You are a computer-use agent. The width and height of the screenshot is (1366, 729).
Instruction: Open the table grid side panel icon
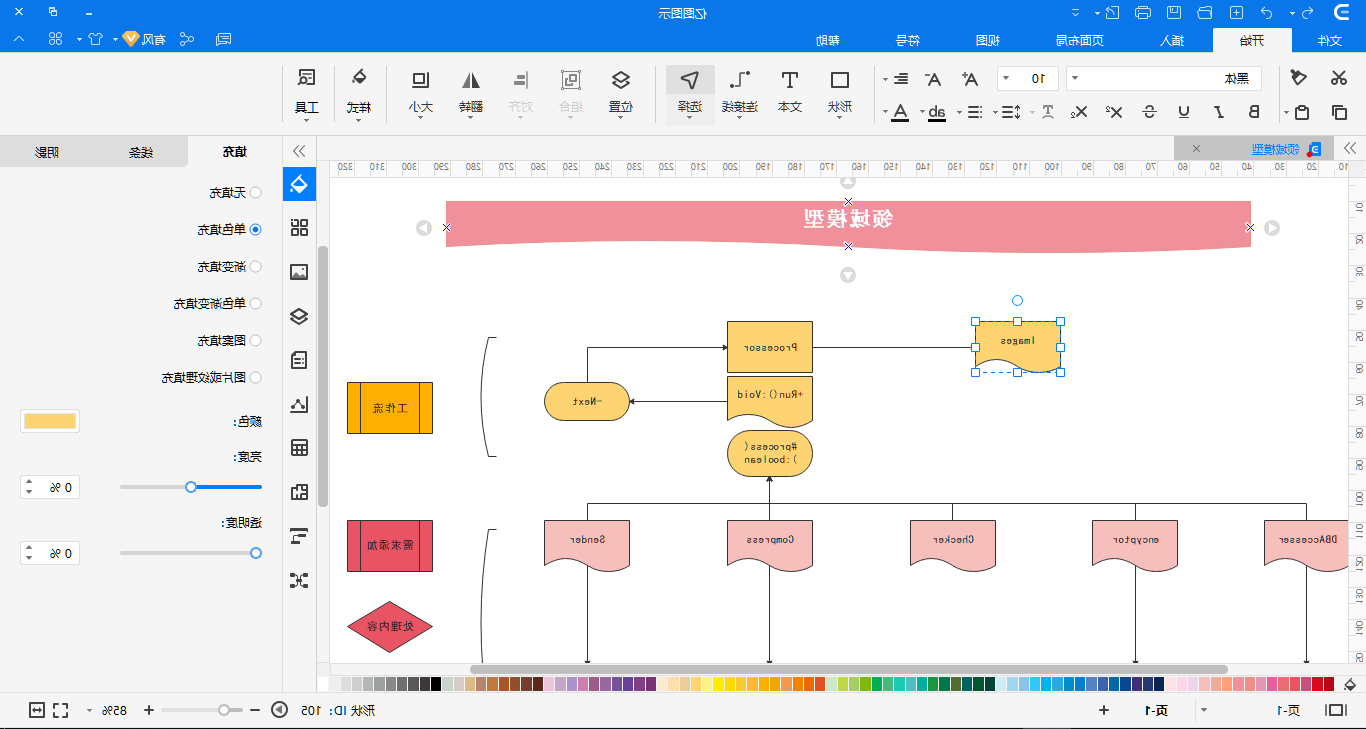pos(299,448)
